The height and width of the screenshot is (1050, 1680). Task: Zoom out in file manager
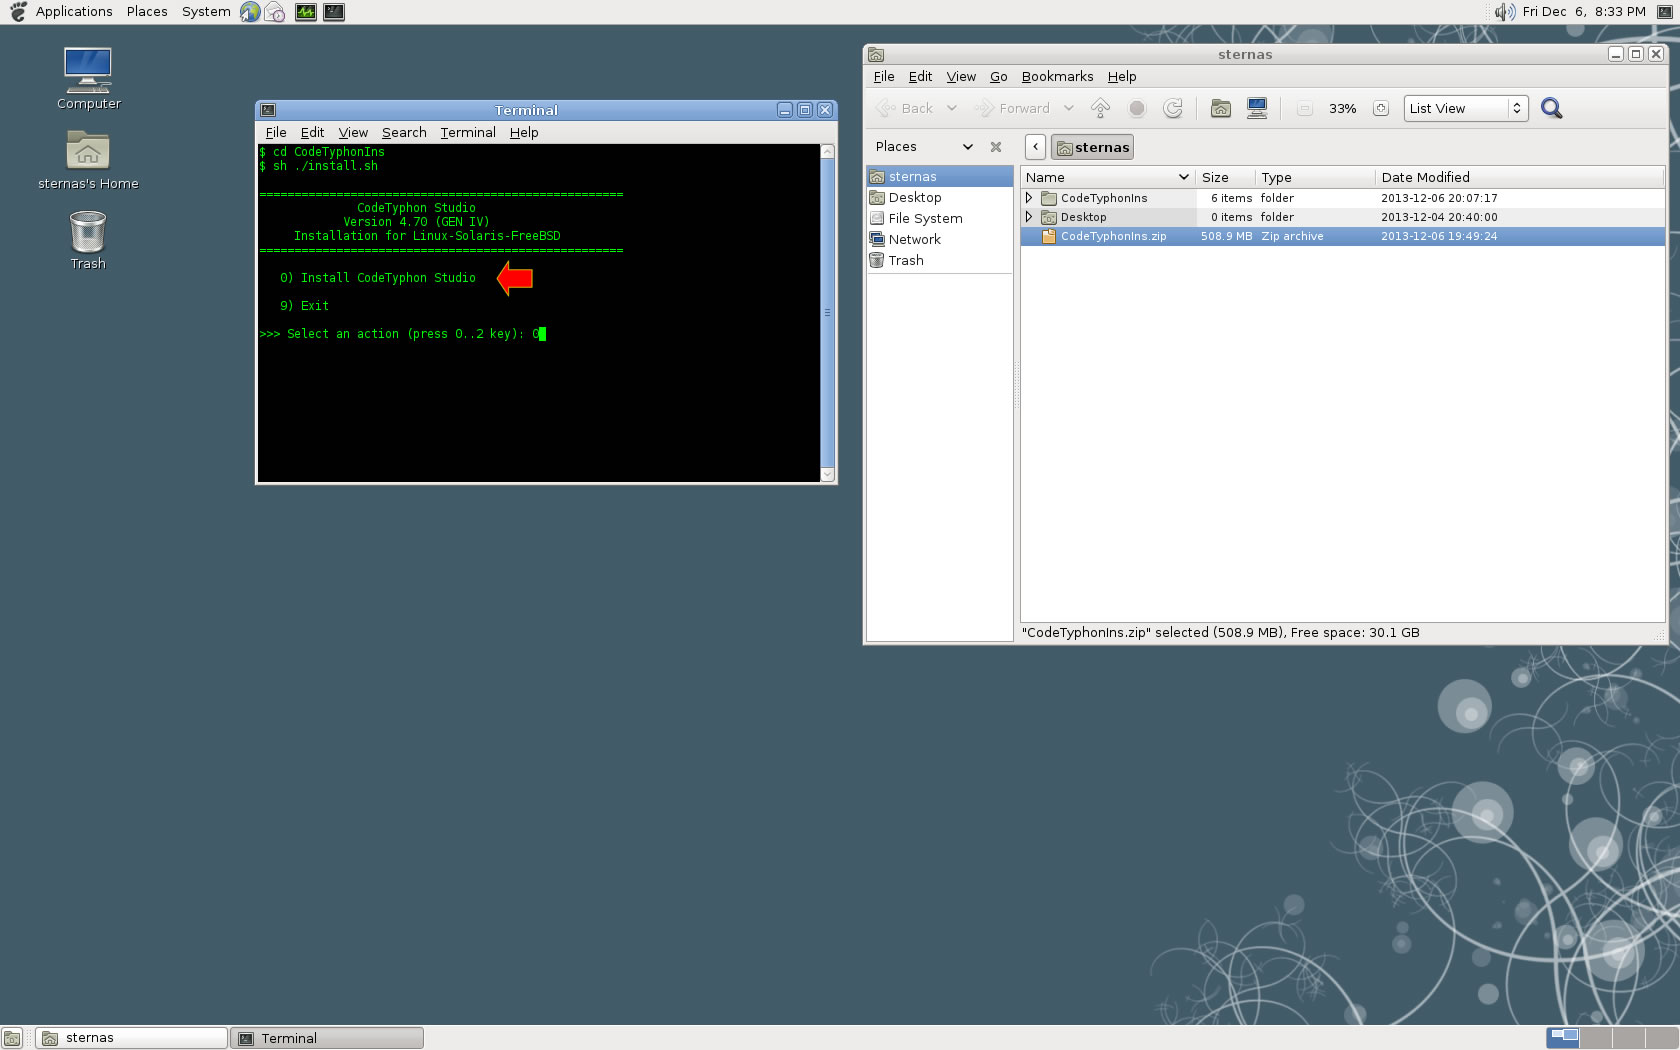coord(1305,108)
